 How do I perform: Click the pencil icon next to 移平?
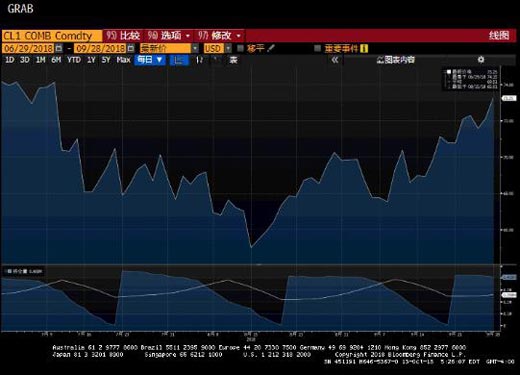[271, 48]
